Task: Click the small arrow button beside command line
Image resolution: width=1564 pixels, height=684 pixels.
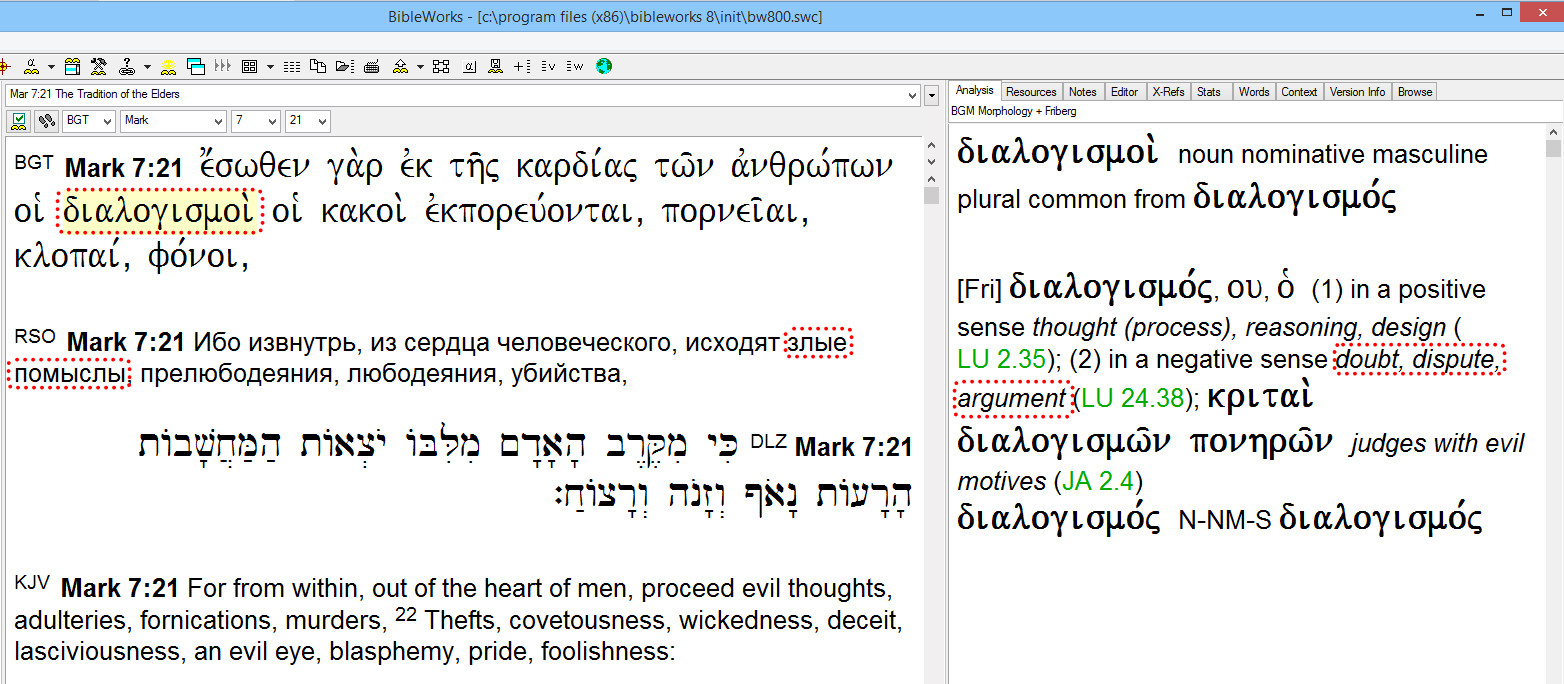Action: point(932,95)
